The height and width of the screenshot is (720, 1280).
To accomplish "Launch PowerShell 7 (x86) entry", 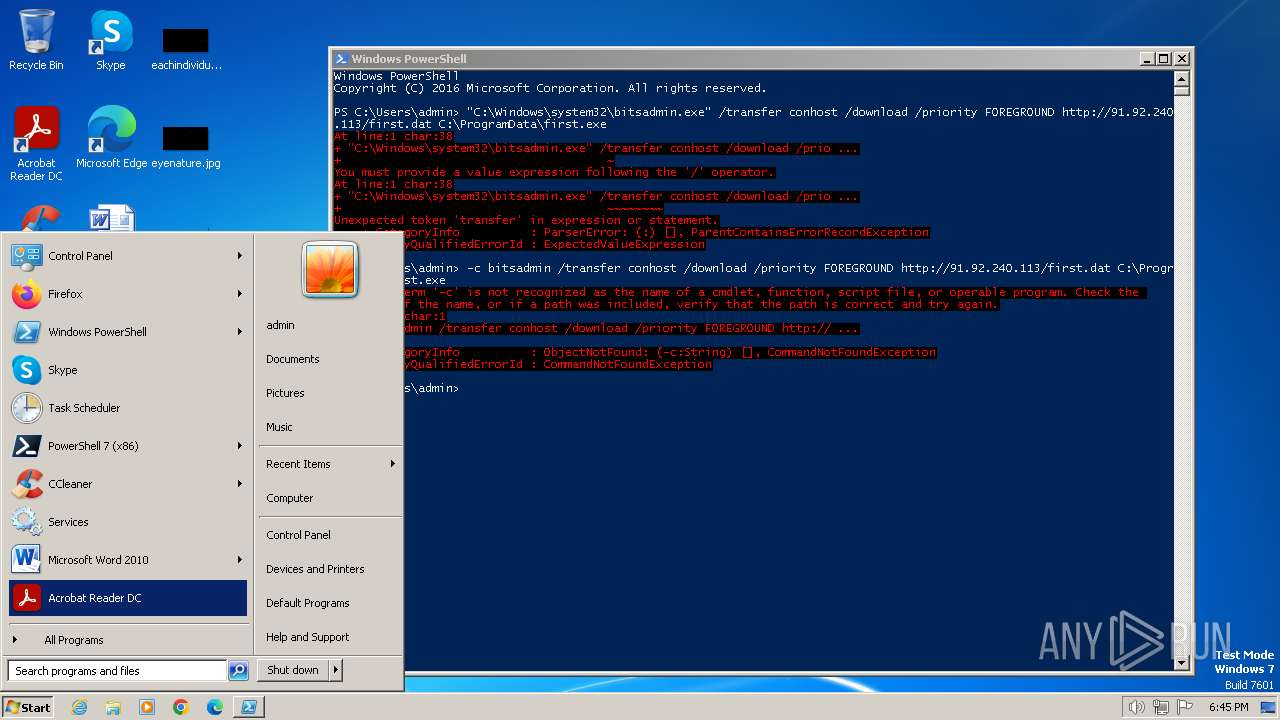I will (128, 446).
